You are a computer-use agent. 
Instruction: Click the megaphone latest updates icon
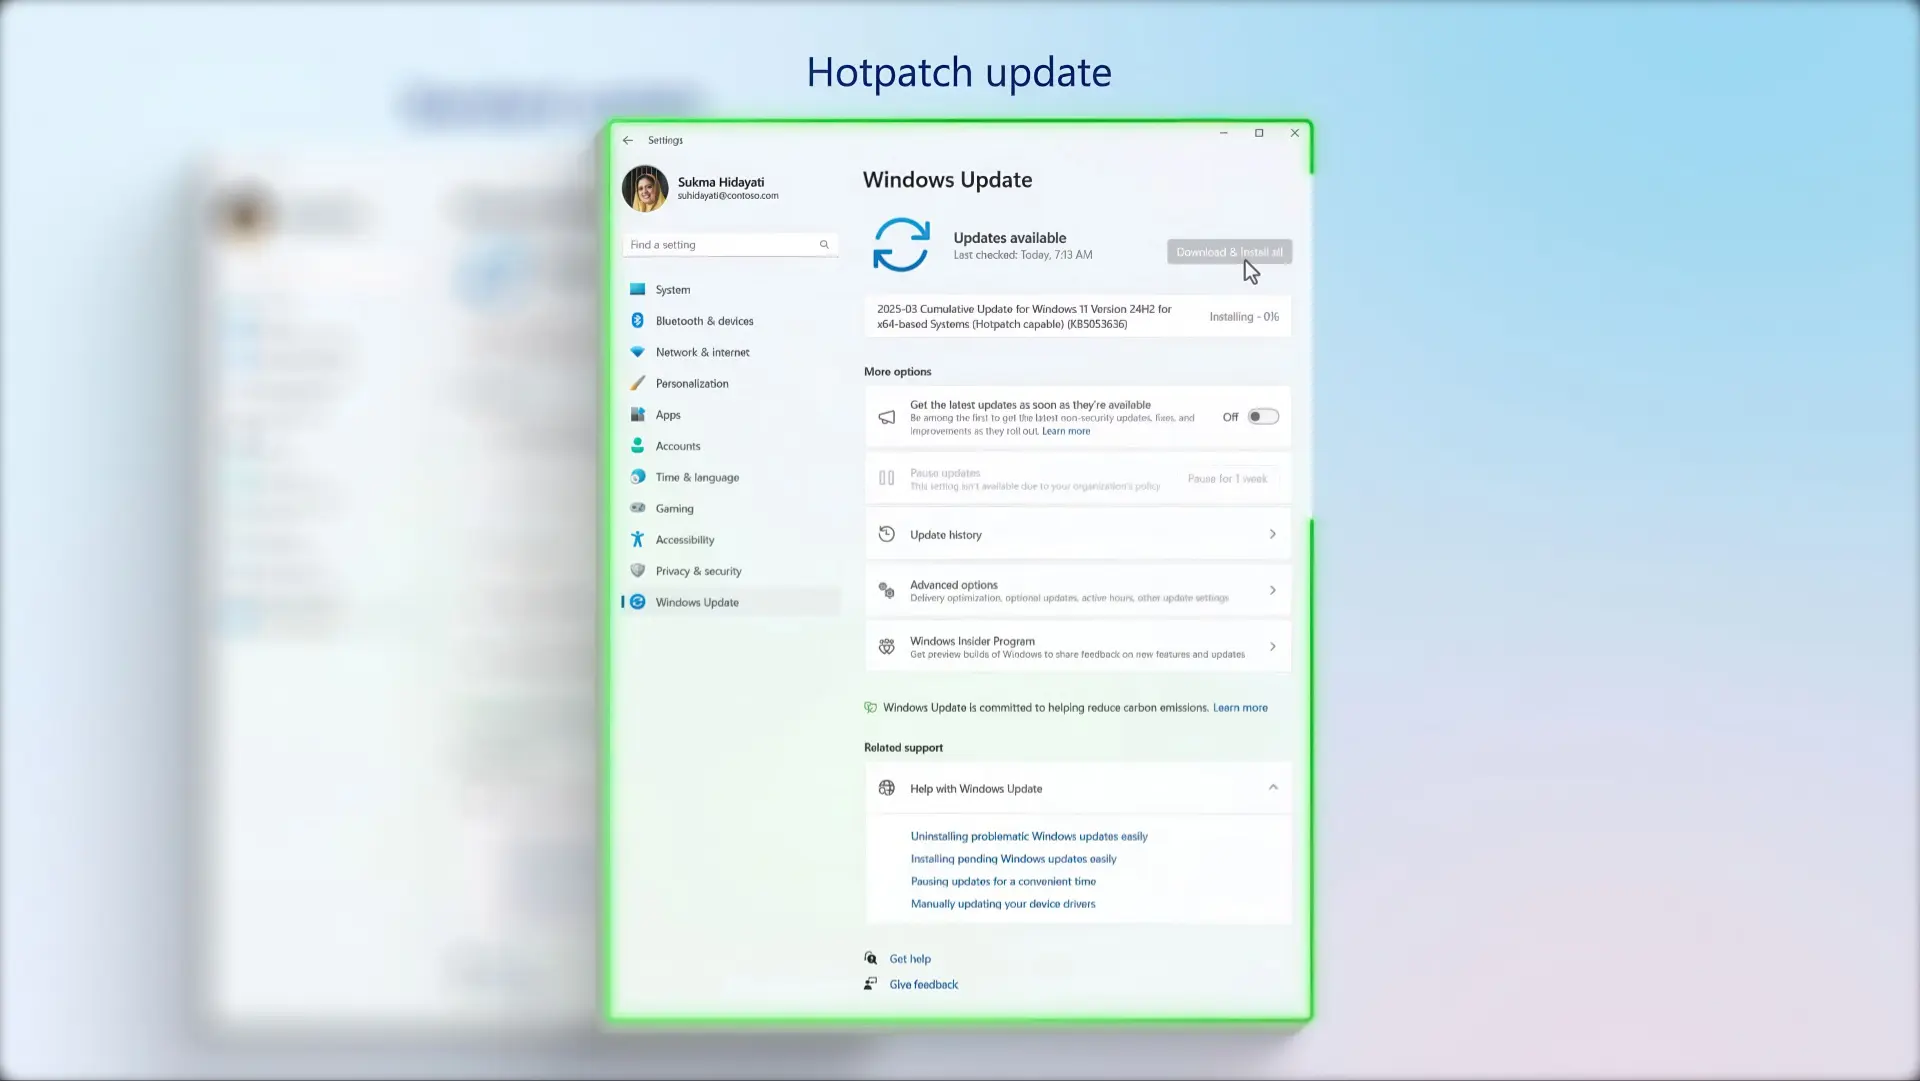(887, 417)
